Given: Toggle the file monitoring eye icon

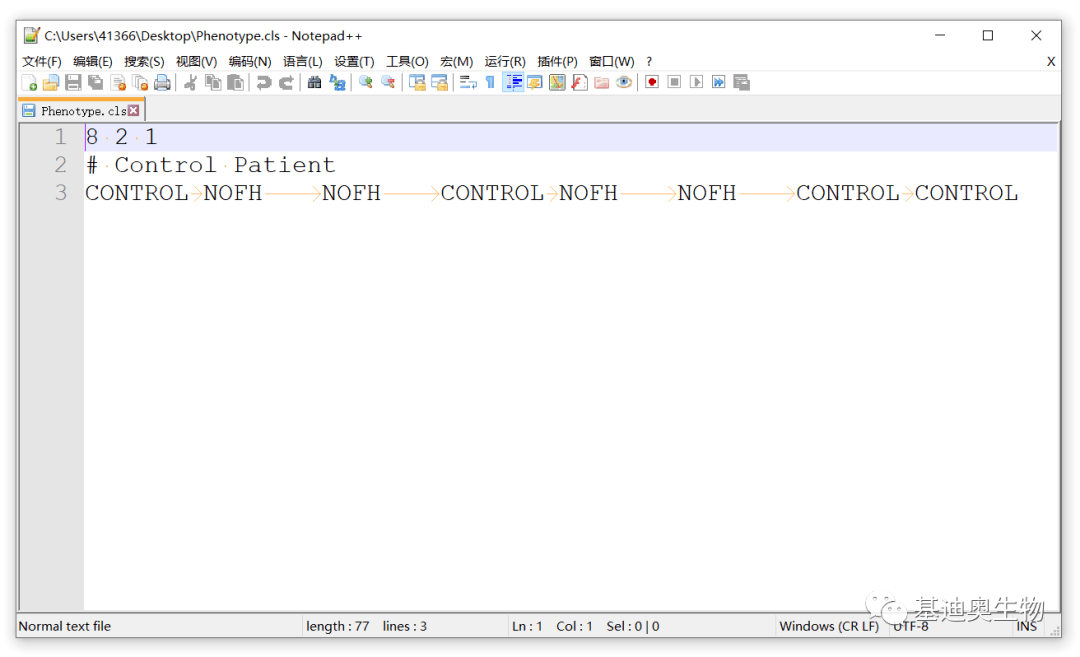Looking at the screenshot, I should coord(624,83).
